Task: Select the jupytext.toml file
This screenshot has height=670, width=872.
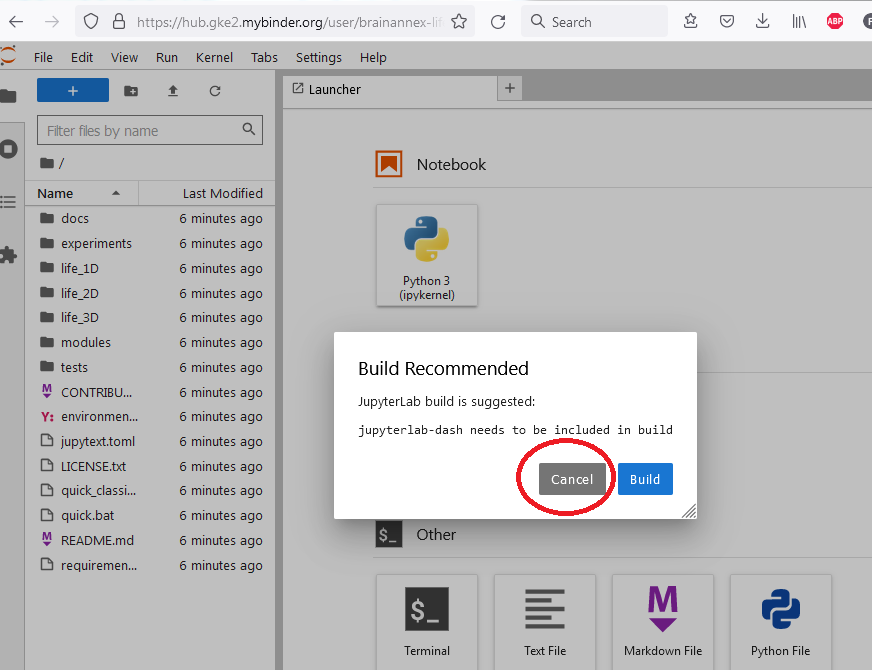Action: [x=150, y=441]
